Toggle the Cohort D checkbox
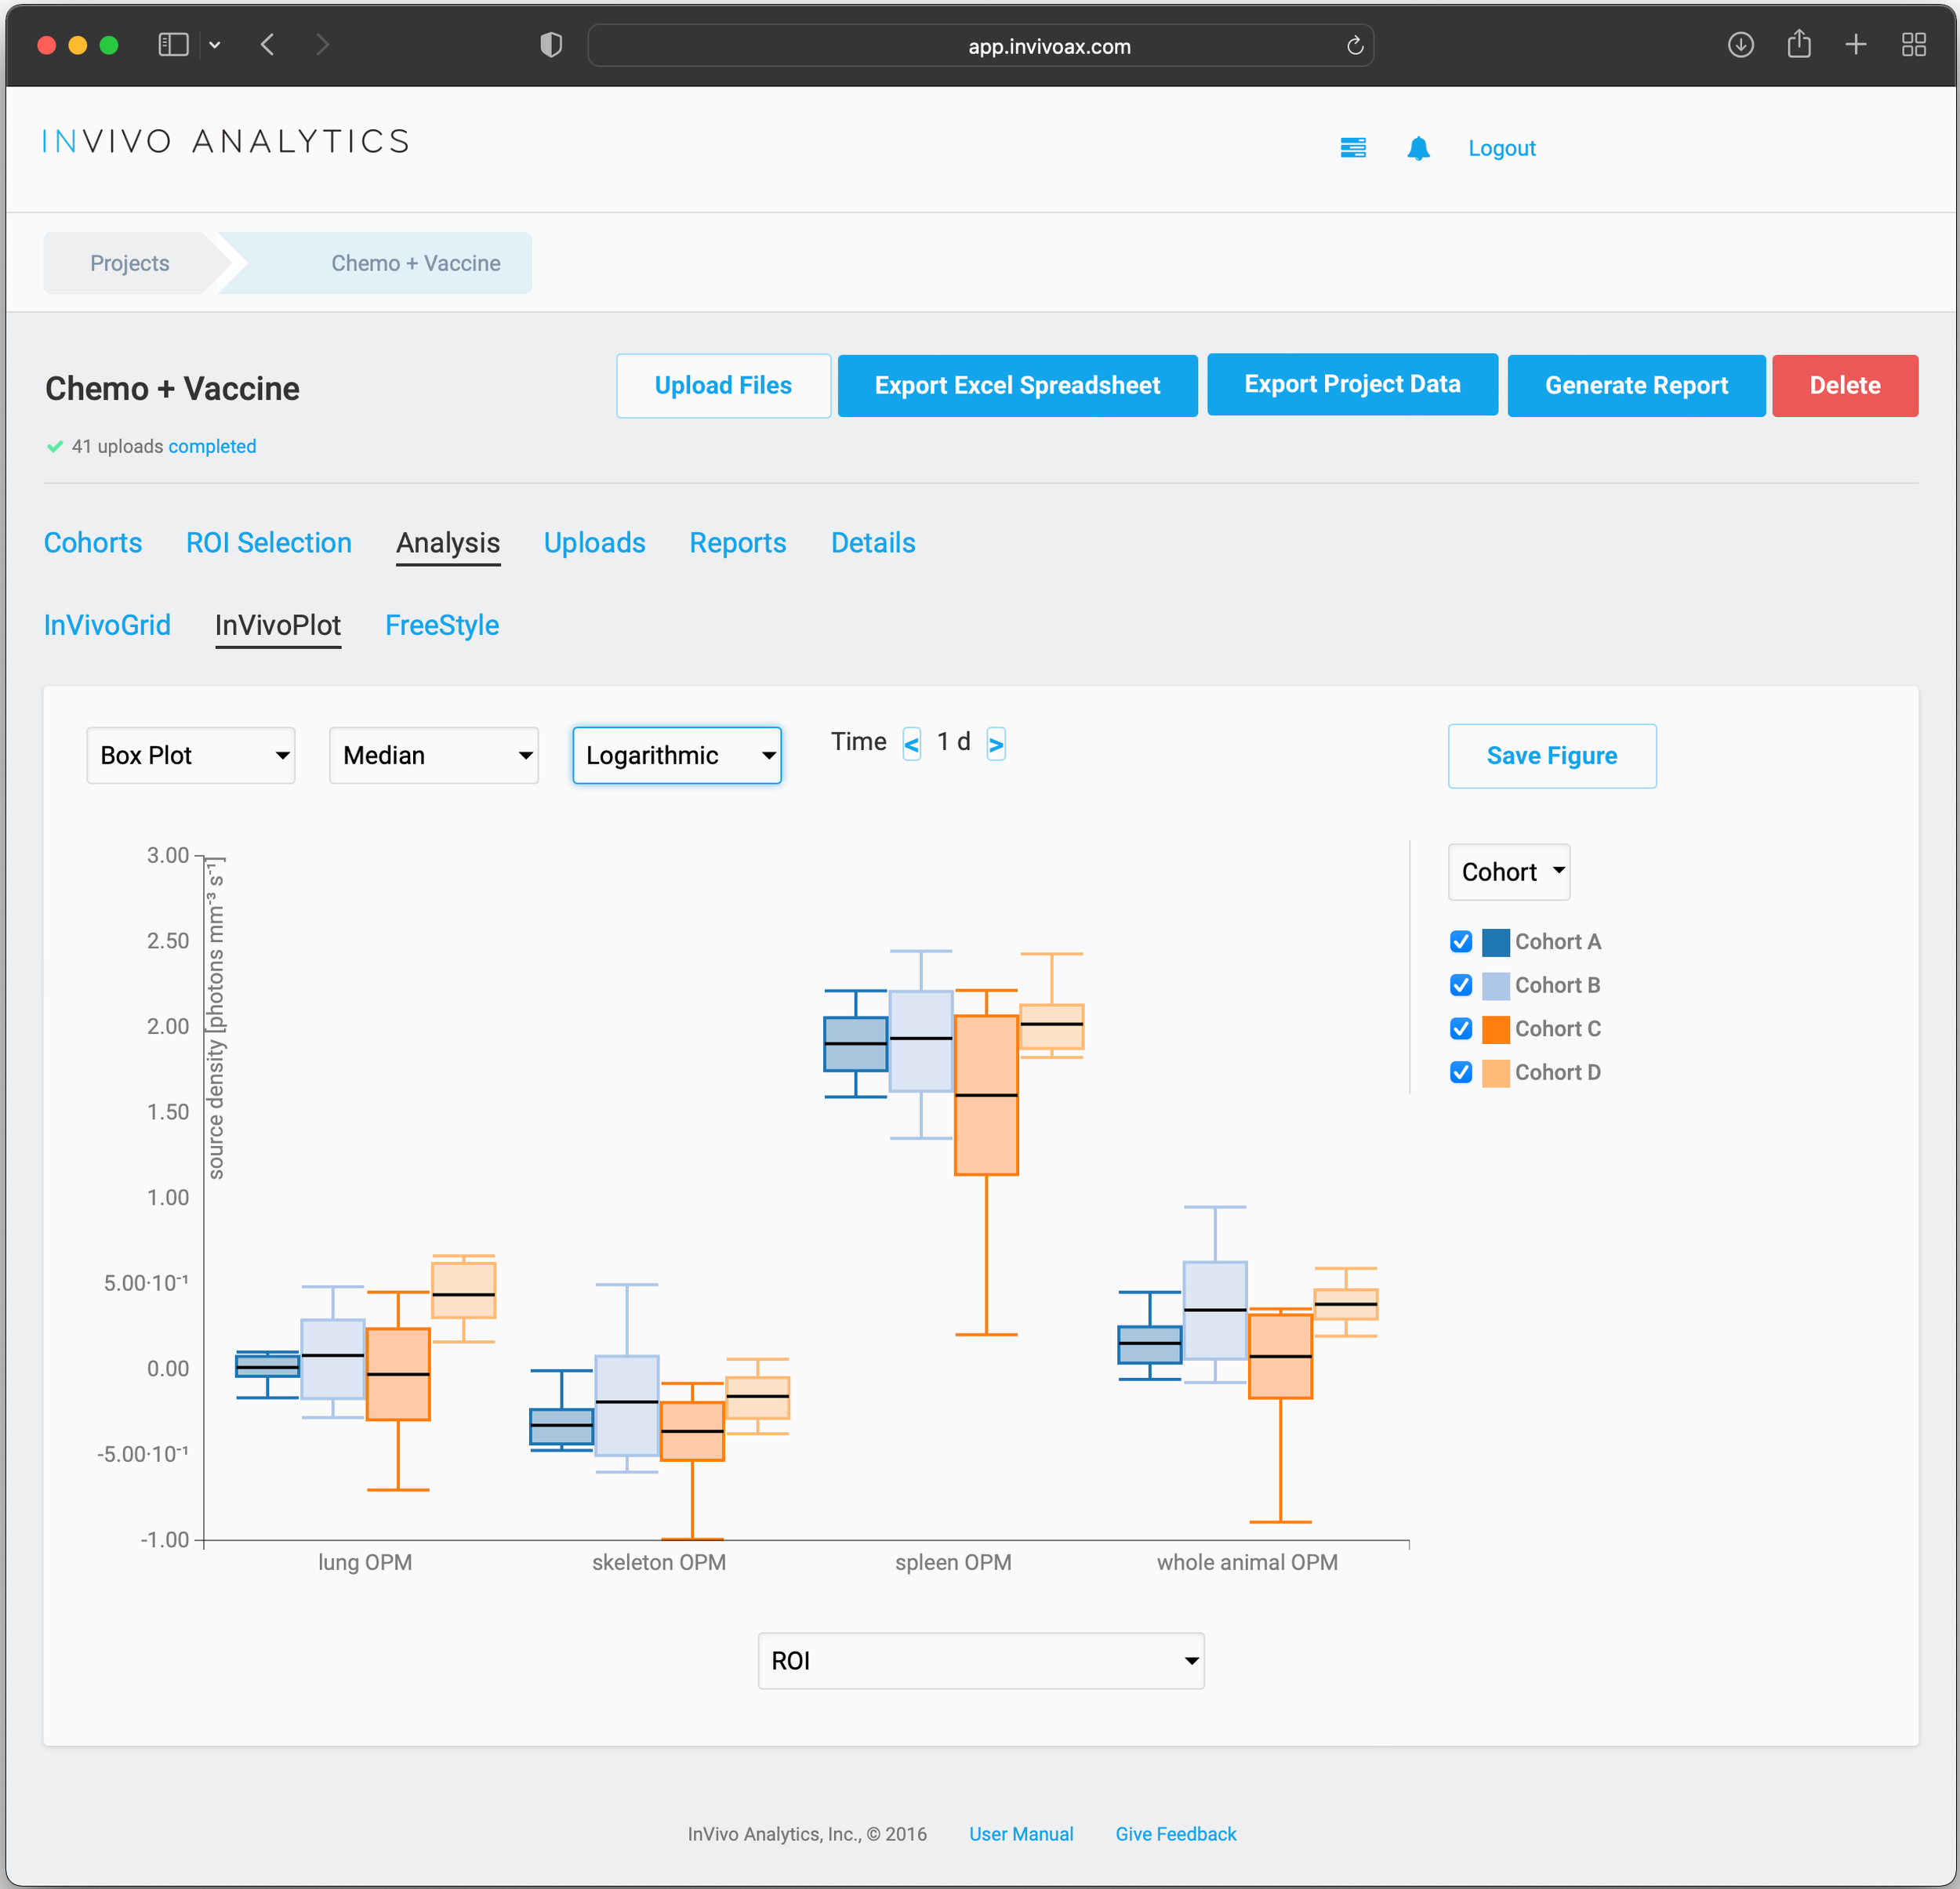 click(1461, 1072)
